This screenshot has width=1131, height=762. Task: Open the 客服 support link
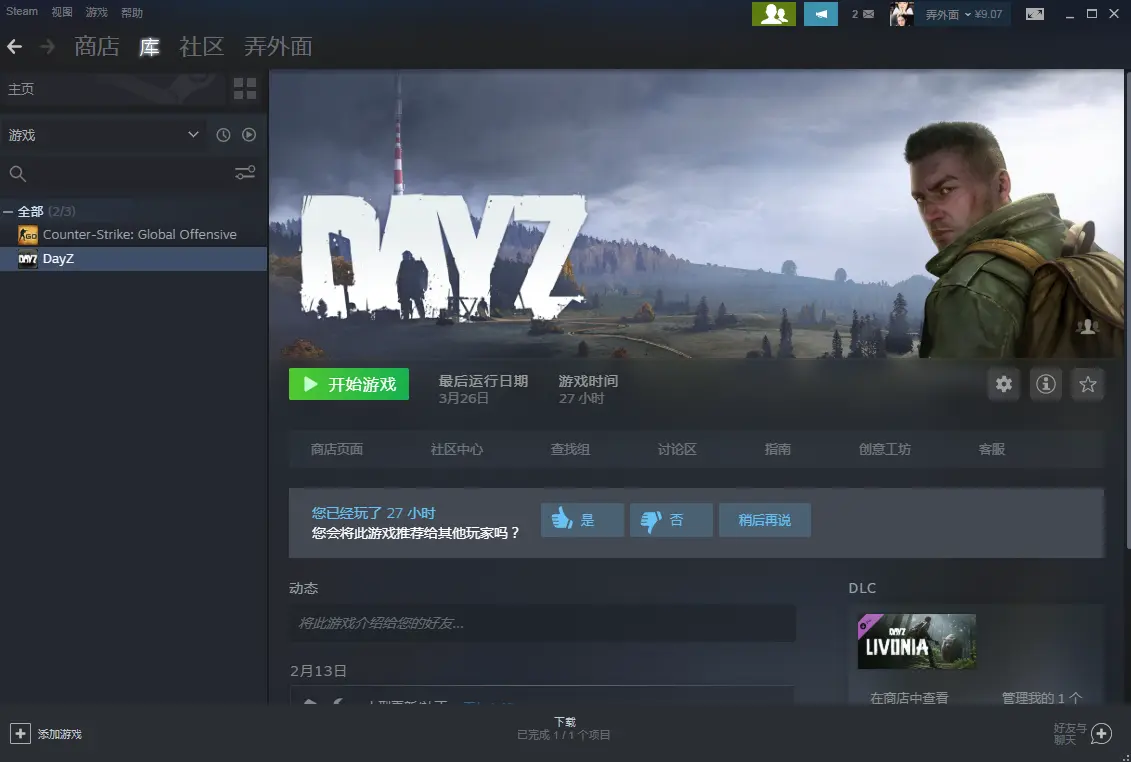[x=992, y=449]
